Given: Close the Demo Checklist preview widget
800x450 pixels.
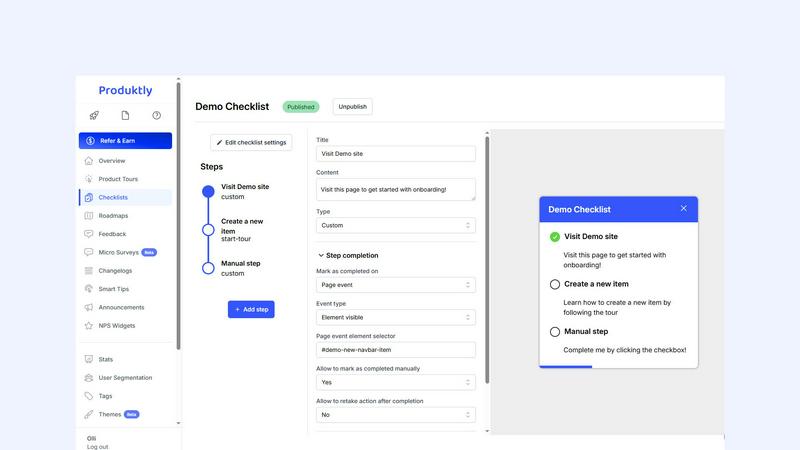Looking at the screenshot, I should click(x=684, y=208).
